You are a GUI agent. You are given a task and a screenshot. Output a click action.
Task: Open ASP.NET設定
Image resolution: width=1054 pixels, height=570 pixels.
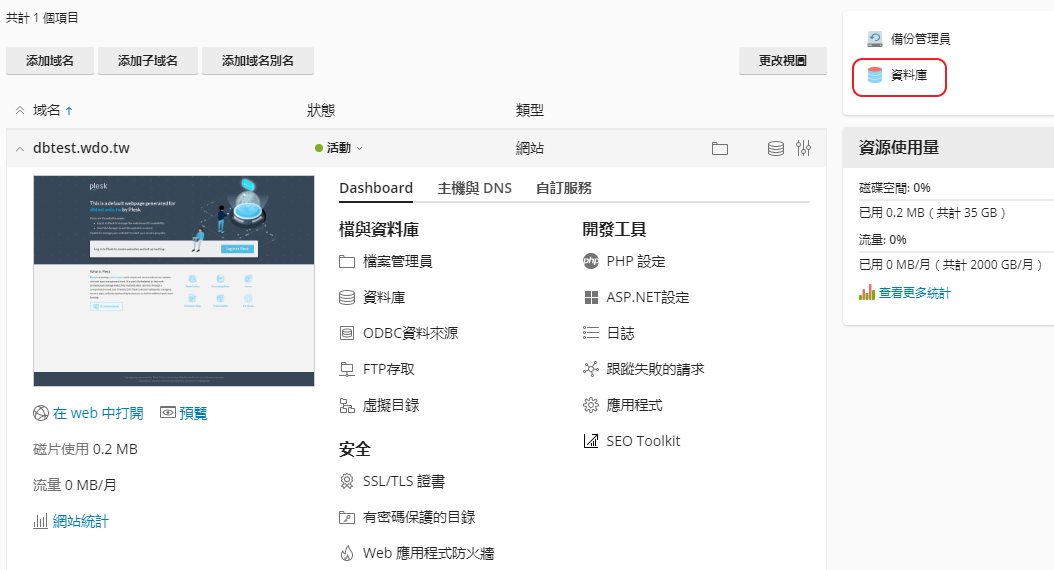(x=647, y=297)
